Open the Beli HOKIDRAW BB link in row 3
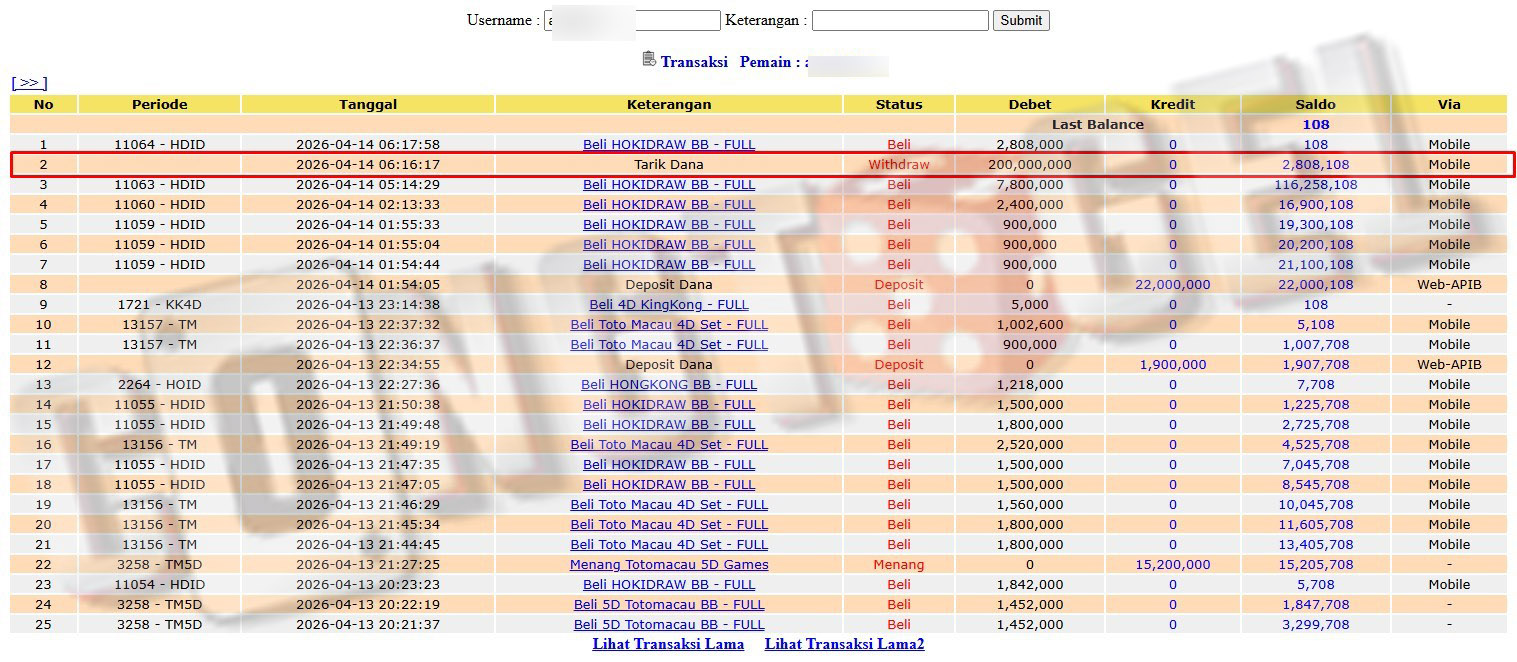Viewport: 1517px width, 662px height. [668, 184]
